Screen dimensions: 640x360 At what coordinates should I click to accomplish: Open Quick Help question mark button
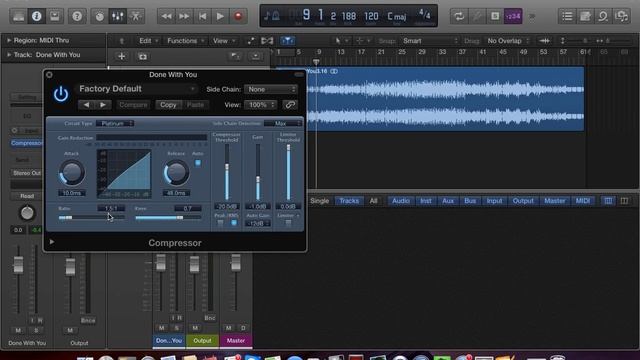pyautogui.click(x=77, y=16)
